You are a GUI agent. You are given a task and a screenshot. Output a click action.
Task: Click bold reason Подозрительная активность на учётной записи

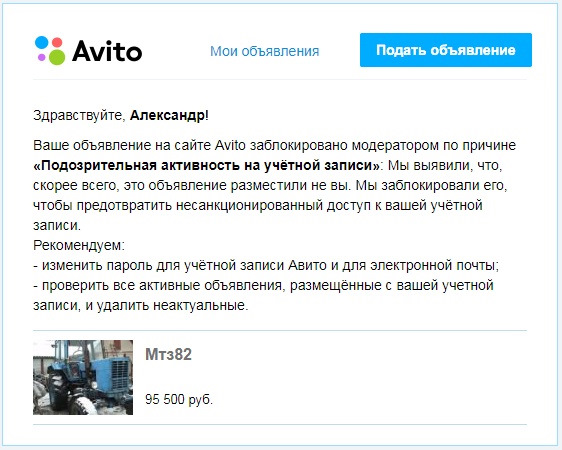coord(206,165)
